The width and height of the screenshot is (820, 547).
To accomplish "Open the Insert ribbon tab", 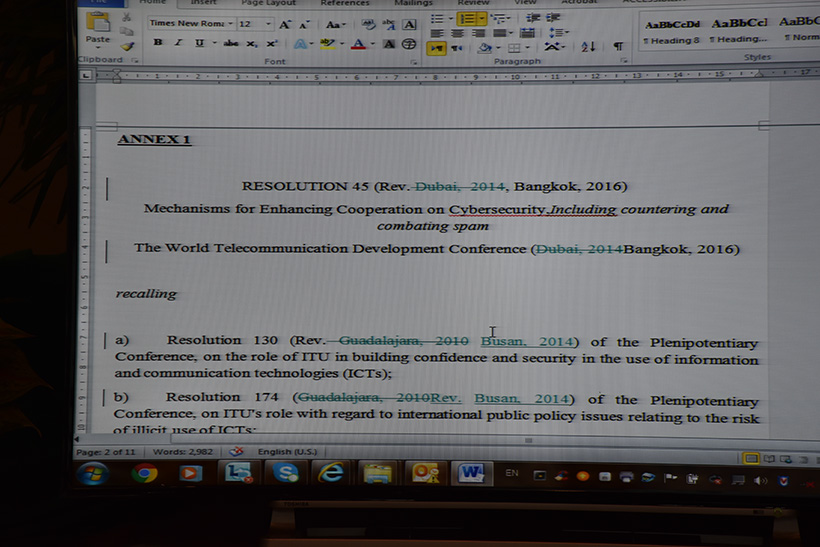I will (203, 3).
